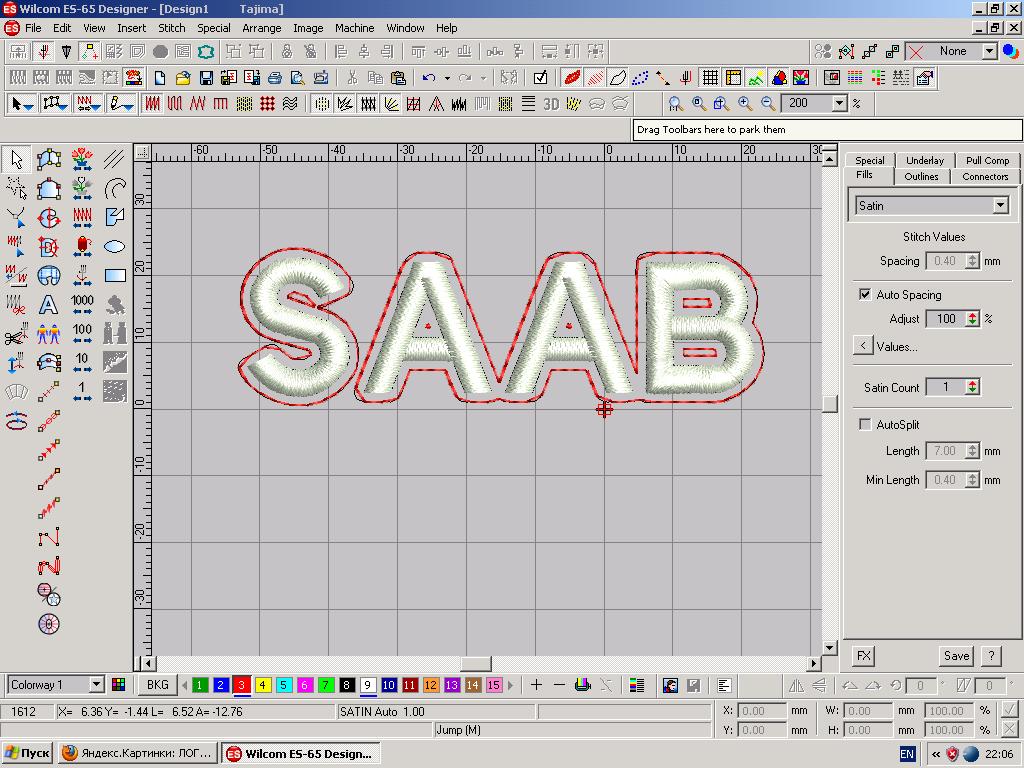This screenshot has width=1024, height=768.
Task: Click the Undo arrow icon
Action: [429, 77]
